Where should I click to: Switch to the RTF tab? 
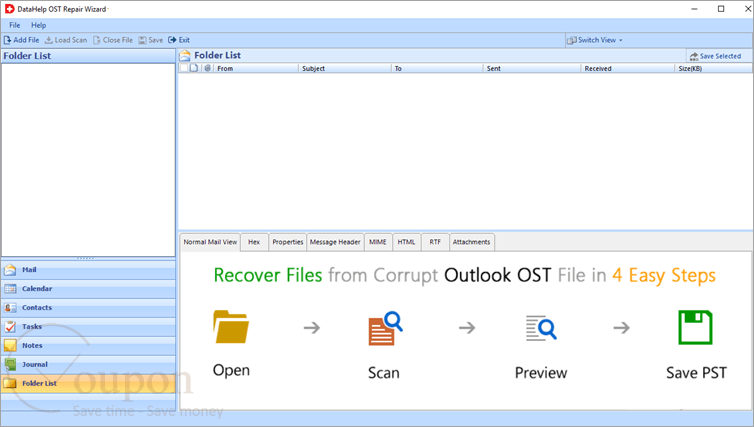click(435, 242)
